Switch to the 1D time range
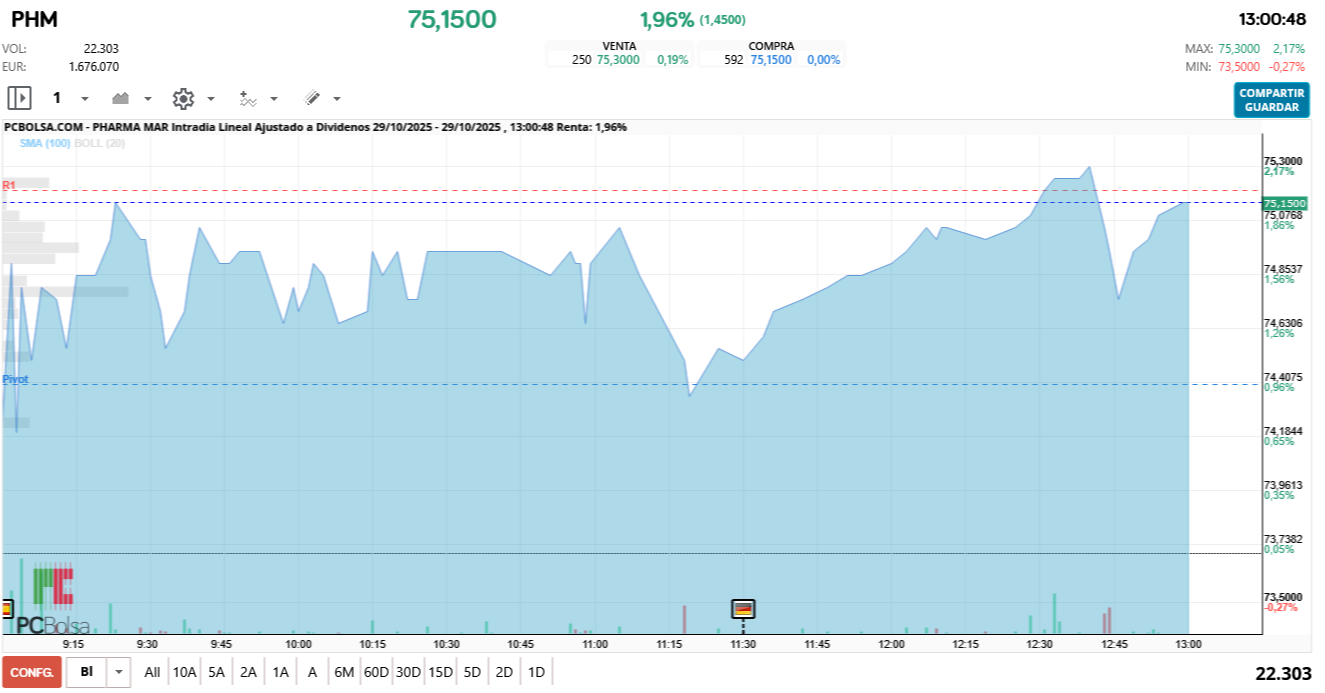The width and height of the screenshot is (1325, 693). coord(536,672)
